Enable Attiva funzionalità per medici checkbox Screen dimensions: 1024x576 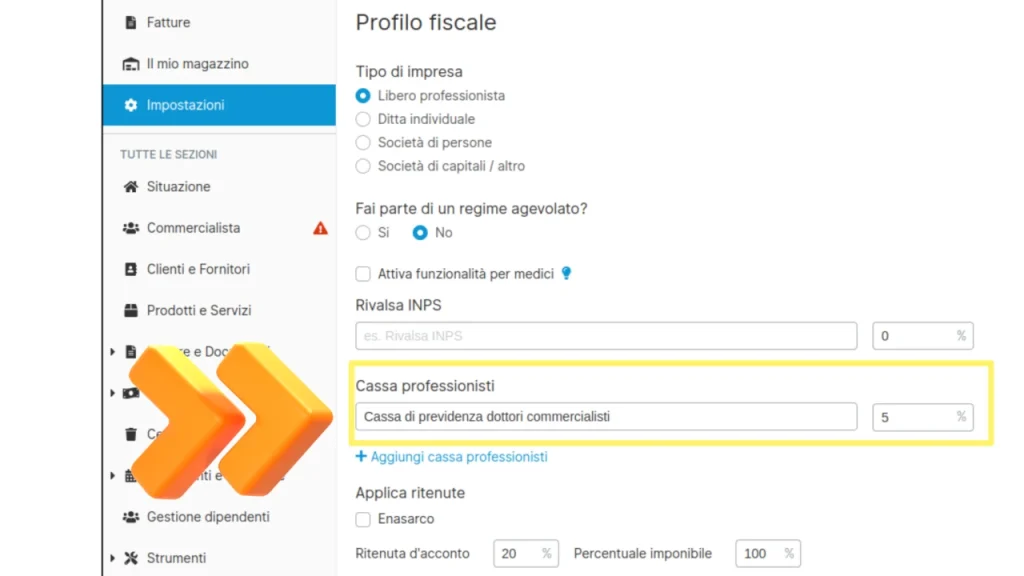[x=362, y=274]
